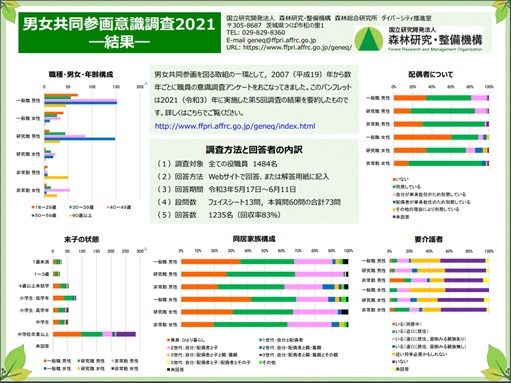Click the 森林研究・整備機構 logo text
Image resolution: width=511 pixels, height=383 pixels.
[435, 40]
